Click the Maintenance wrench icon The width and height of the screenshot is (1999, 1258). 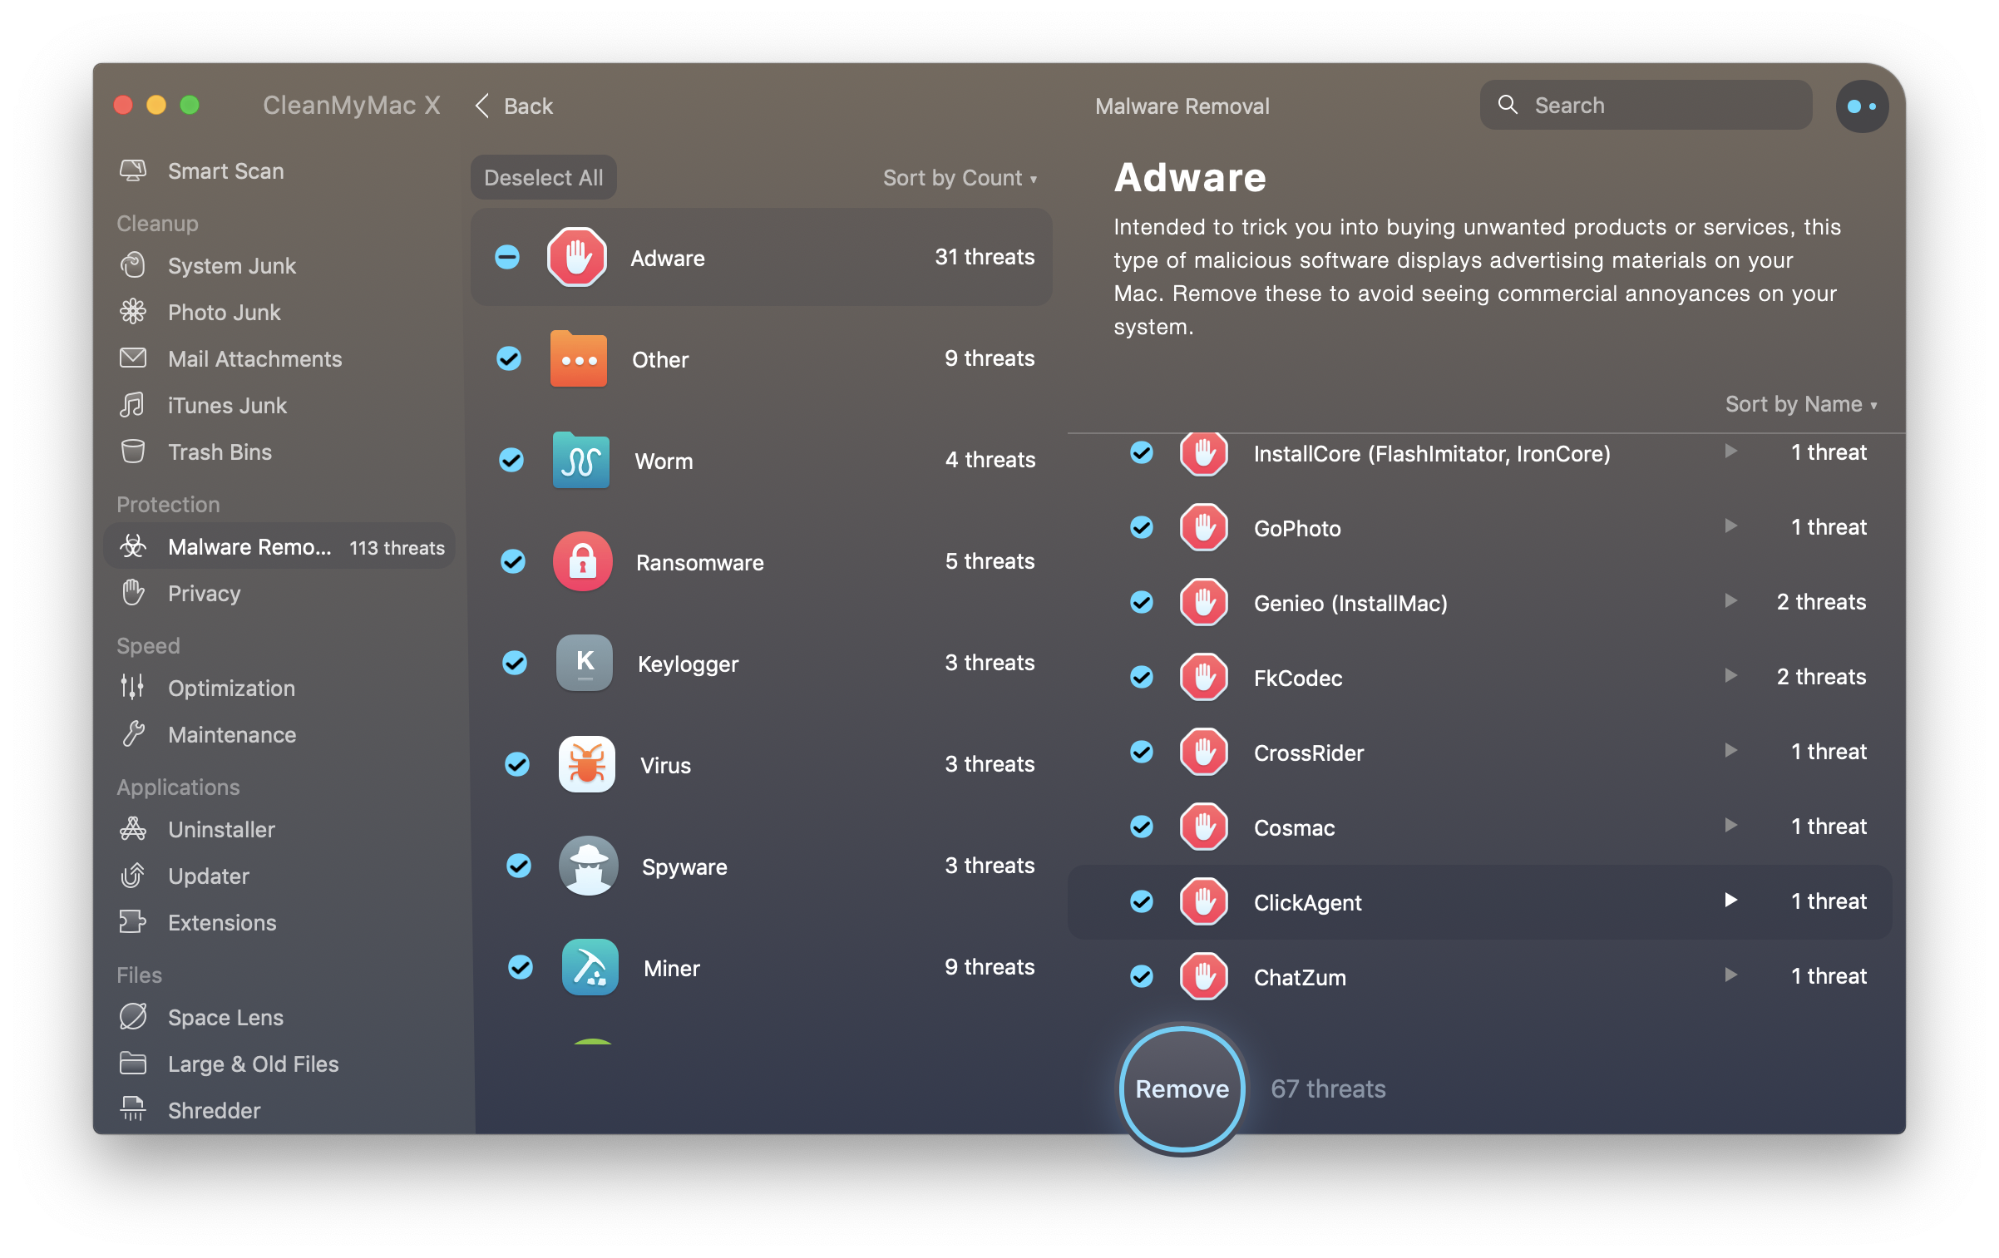click(133, 734)
